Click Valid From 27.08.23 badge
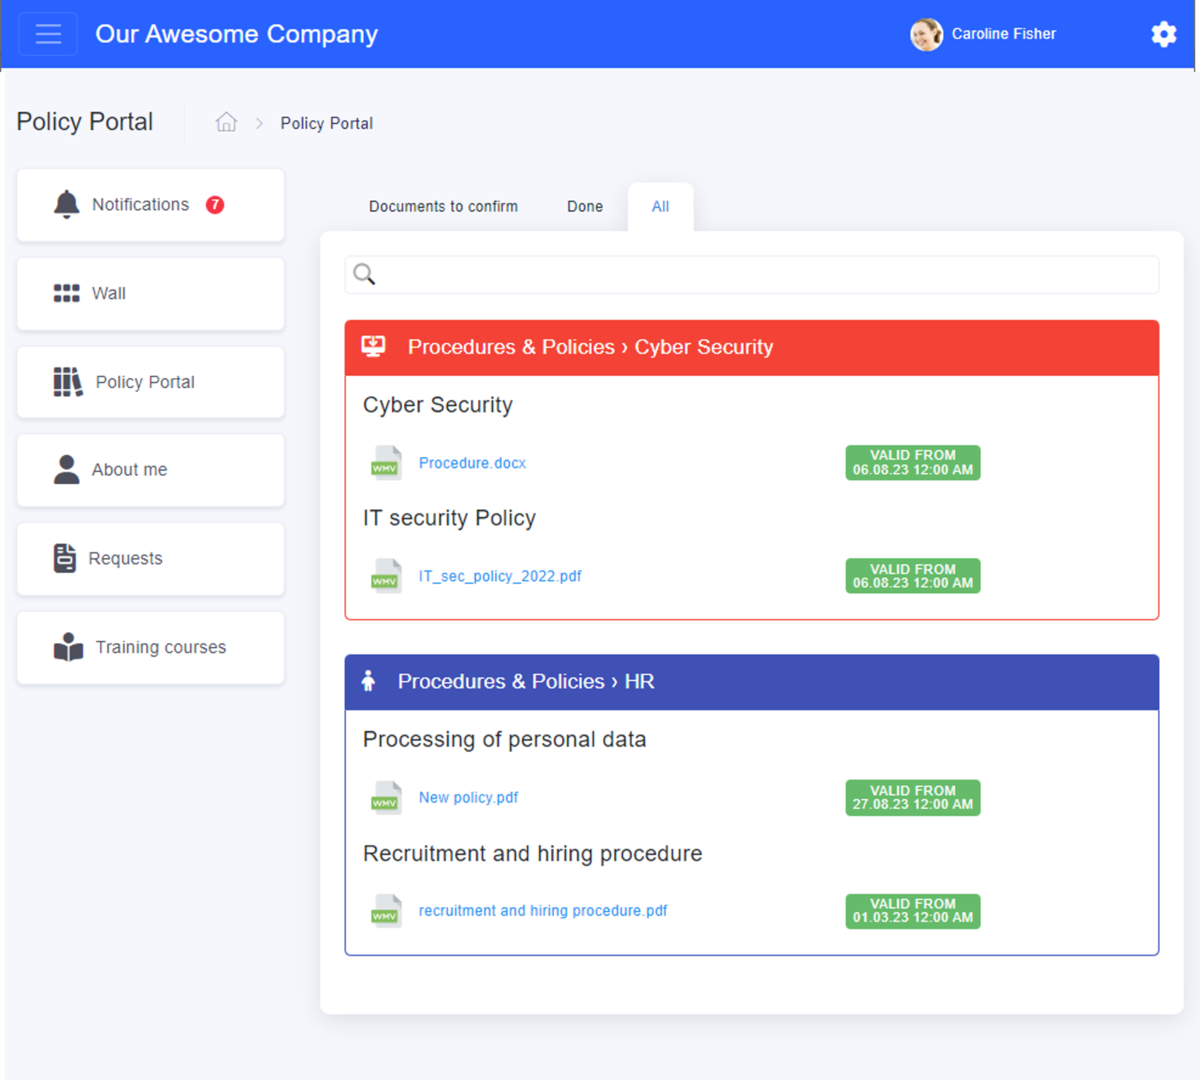The width and height of the screenshot is (1200, 1080). pos(913,798)
